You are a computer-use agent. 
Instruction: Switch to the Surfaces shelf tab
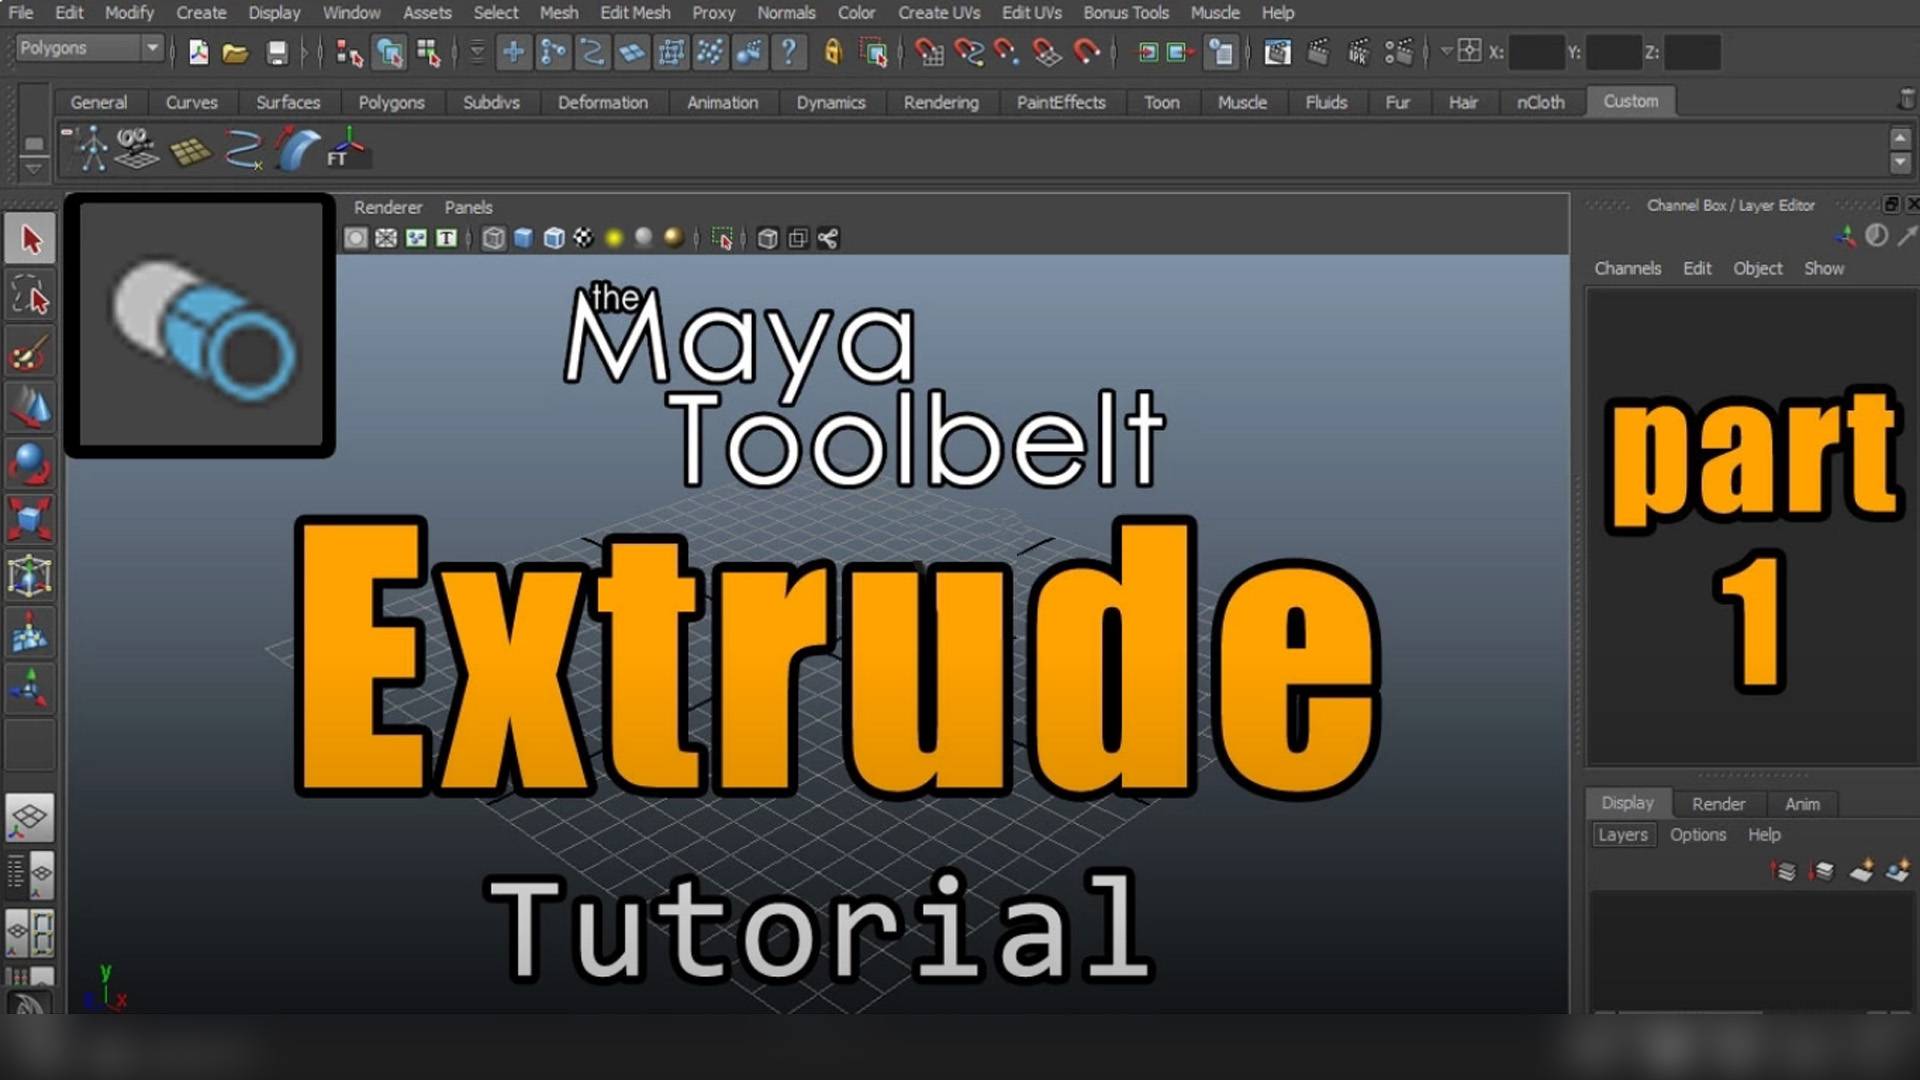[288, 102]
